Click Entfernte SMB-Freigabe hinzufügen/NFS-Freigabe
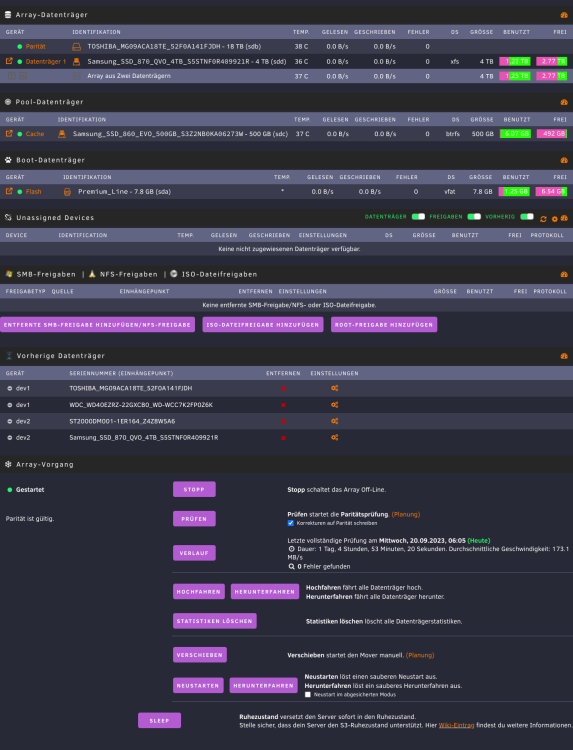Viewport: 573px width, 750px height. [97, 324]
